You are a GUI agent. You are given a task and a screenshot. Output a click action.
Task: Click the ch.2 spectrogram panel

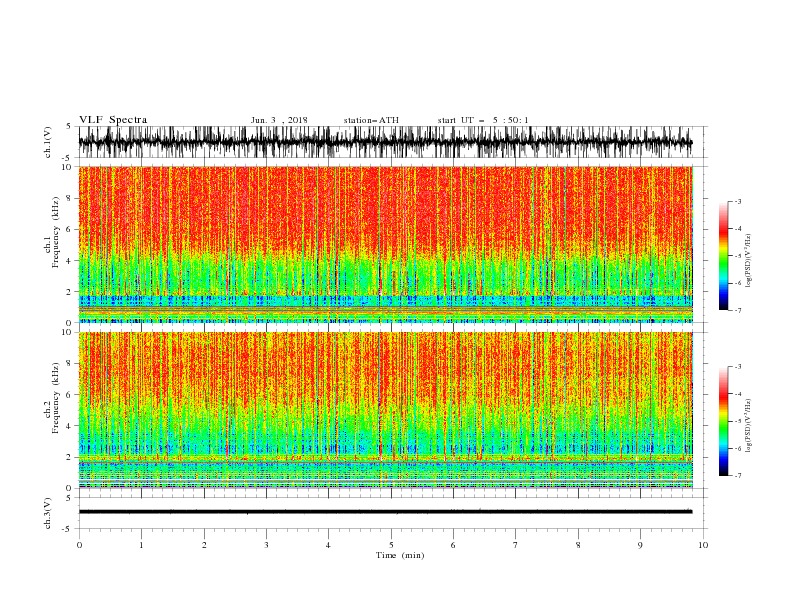coord(385,410)
